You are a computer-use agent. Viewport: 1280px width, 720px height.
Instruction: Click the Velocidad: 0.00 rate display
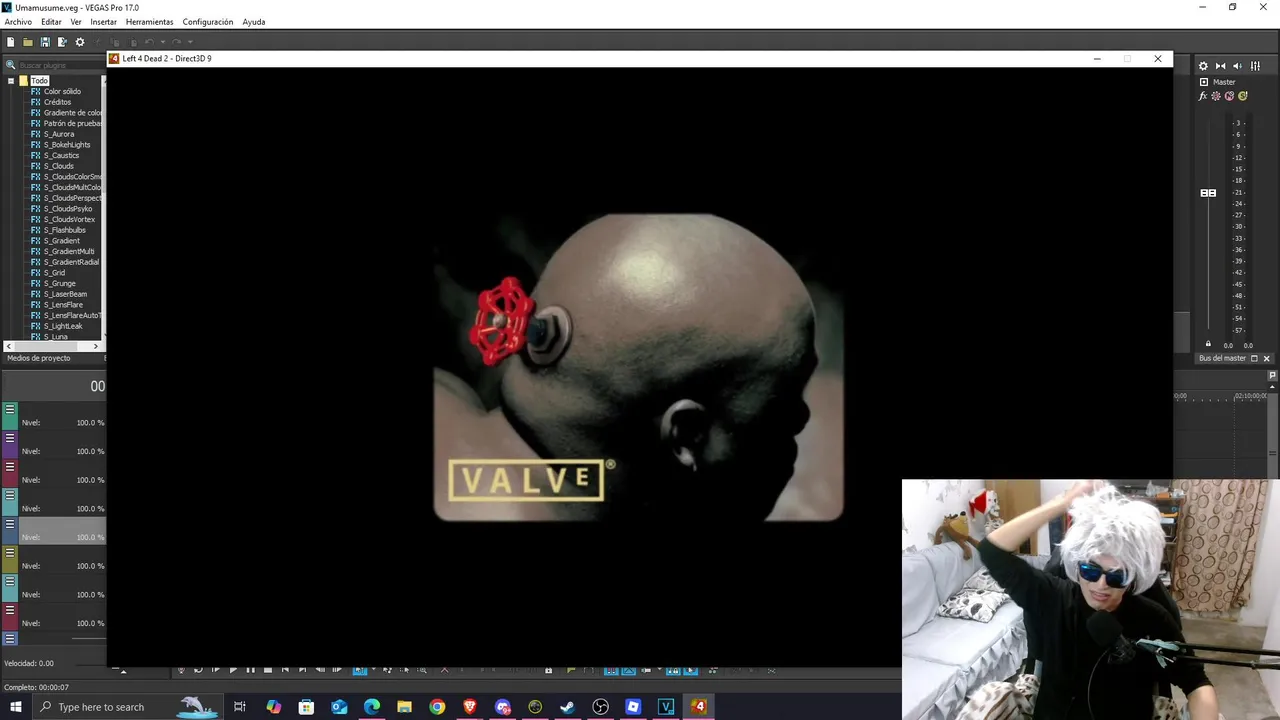(x=29, y=663)
